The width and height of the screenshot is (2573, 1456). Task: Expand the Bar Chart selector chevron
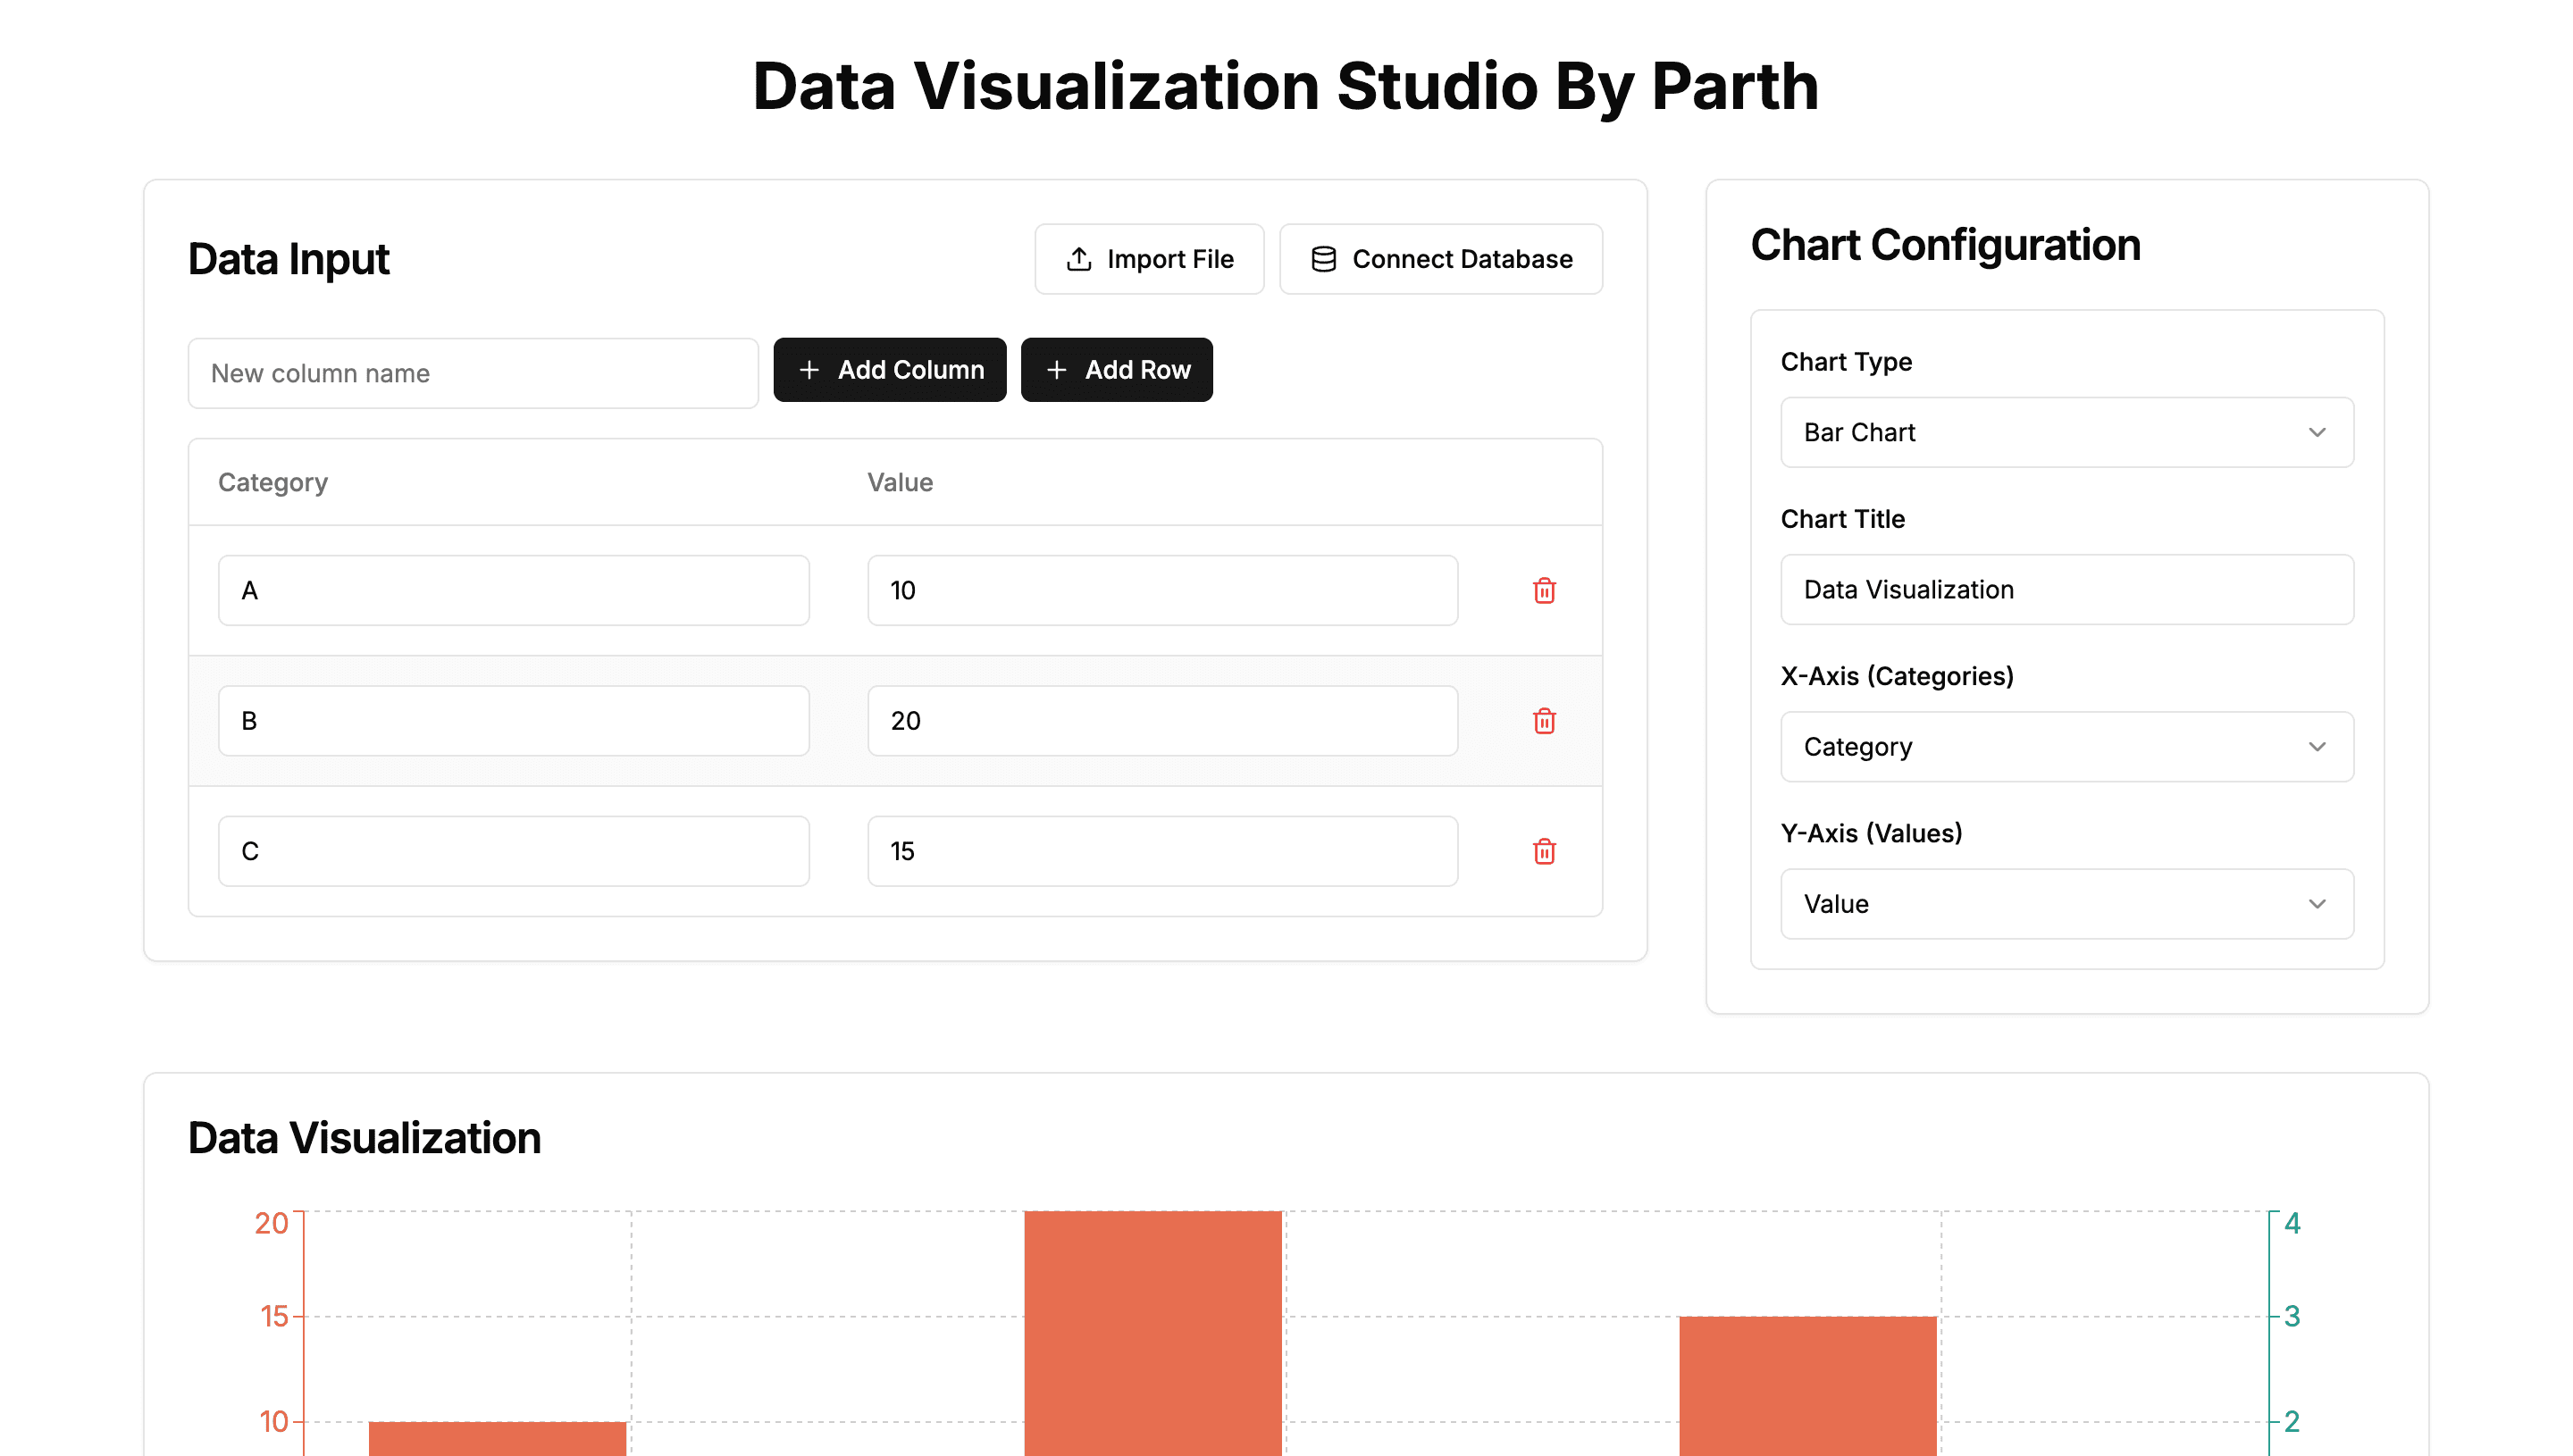click(x=2320, y=432)
